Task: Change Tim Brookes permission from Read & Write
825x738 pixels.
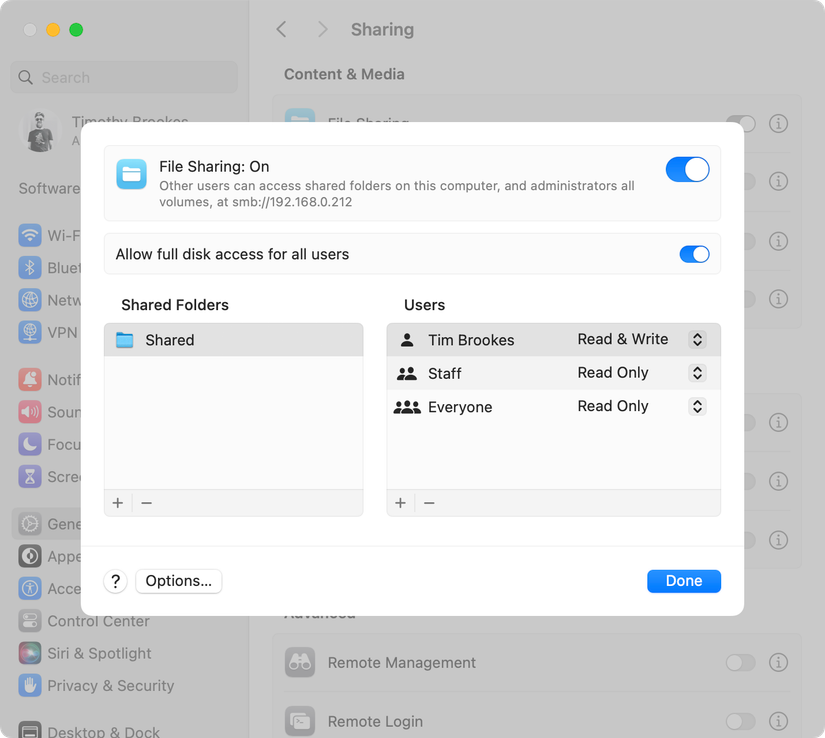Action: point(697,339)
